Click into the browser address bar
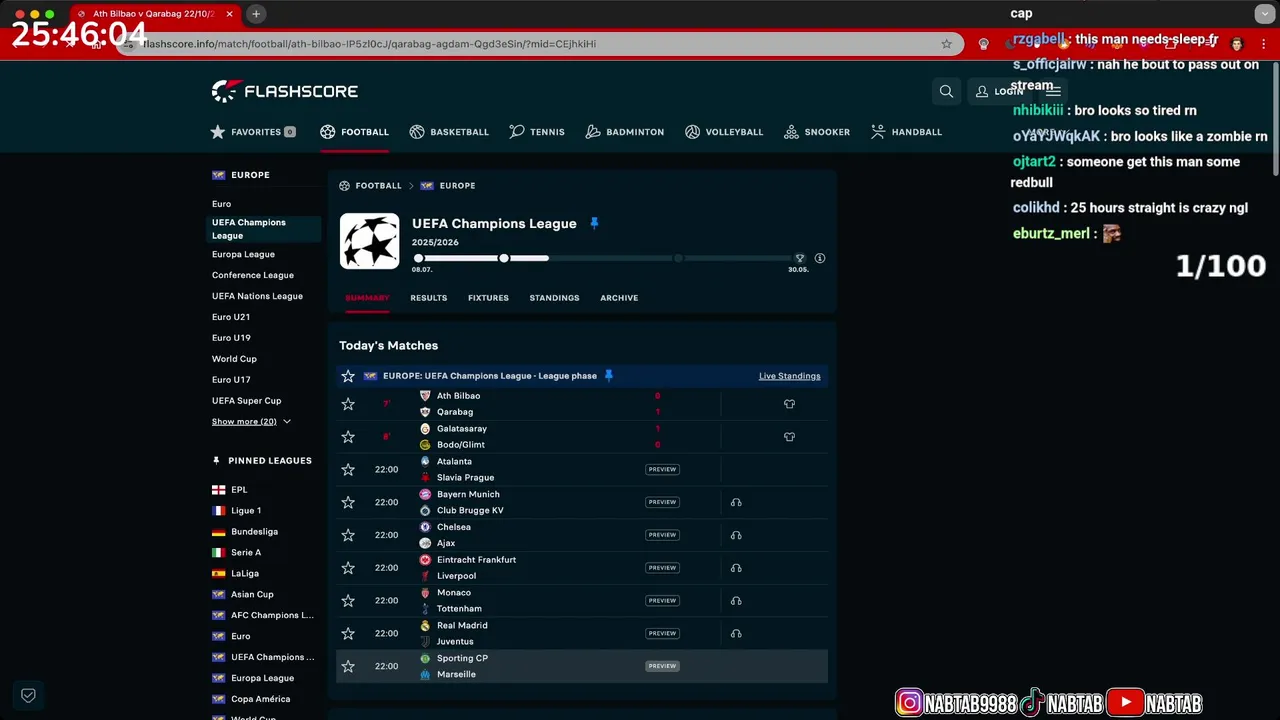1280x720 pixels. coord(540,44)
